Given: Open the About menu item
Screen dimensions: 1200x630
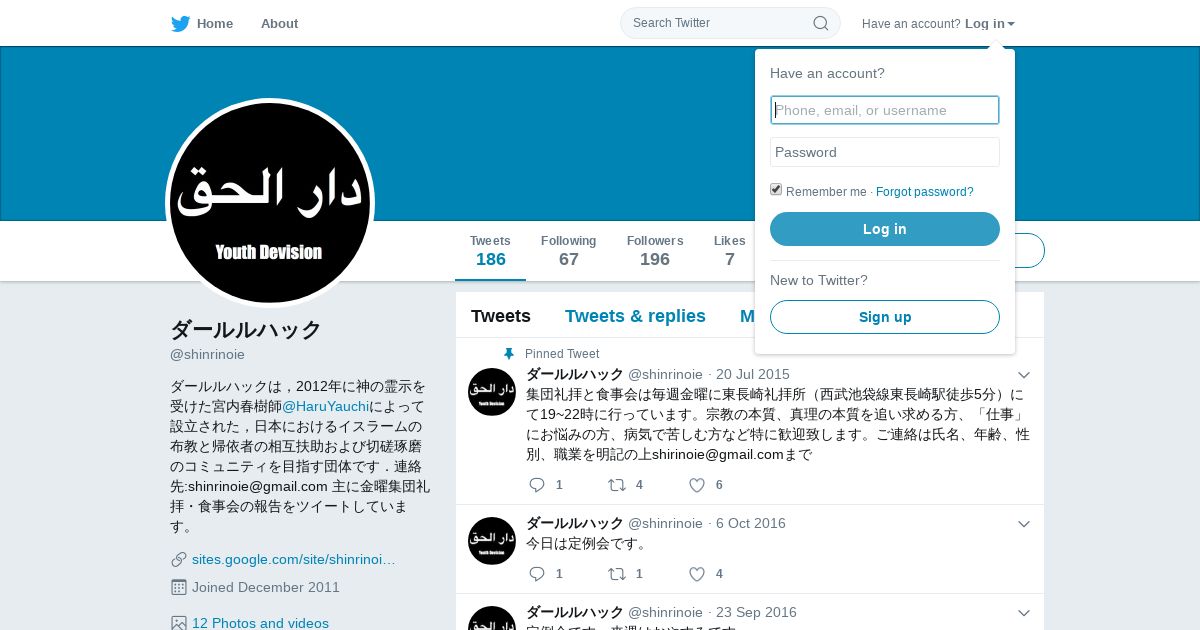Looking at the screenshot, I should pos(279,24).
